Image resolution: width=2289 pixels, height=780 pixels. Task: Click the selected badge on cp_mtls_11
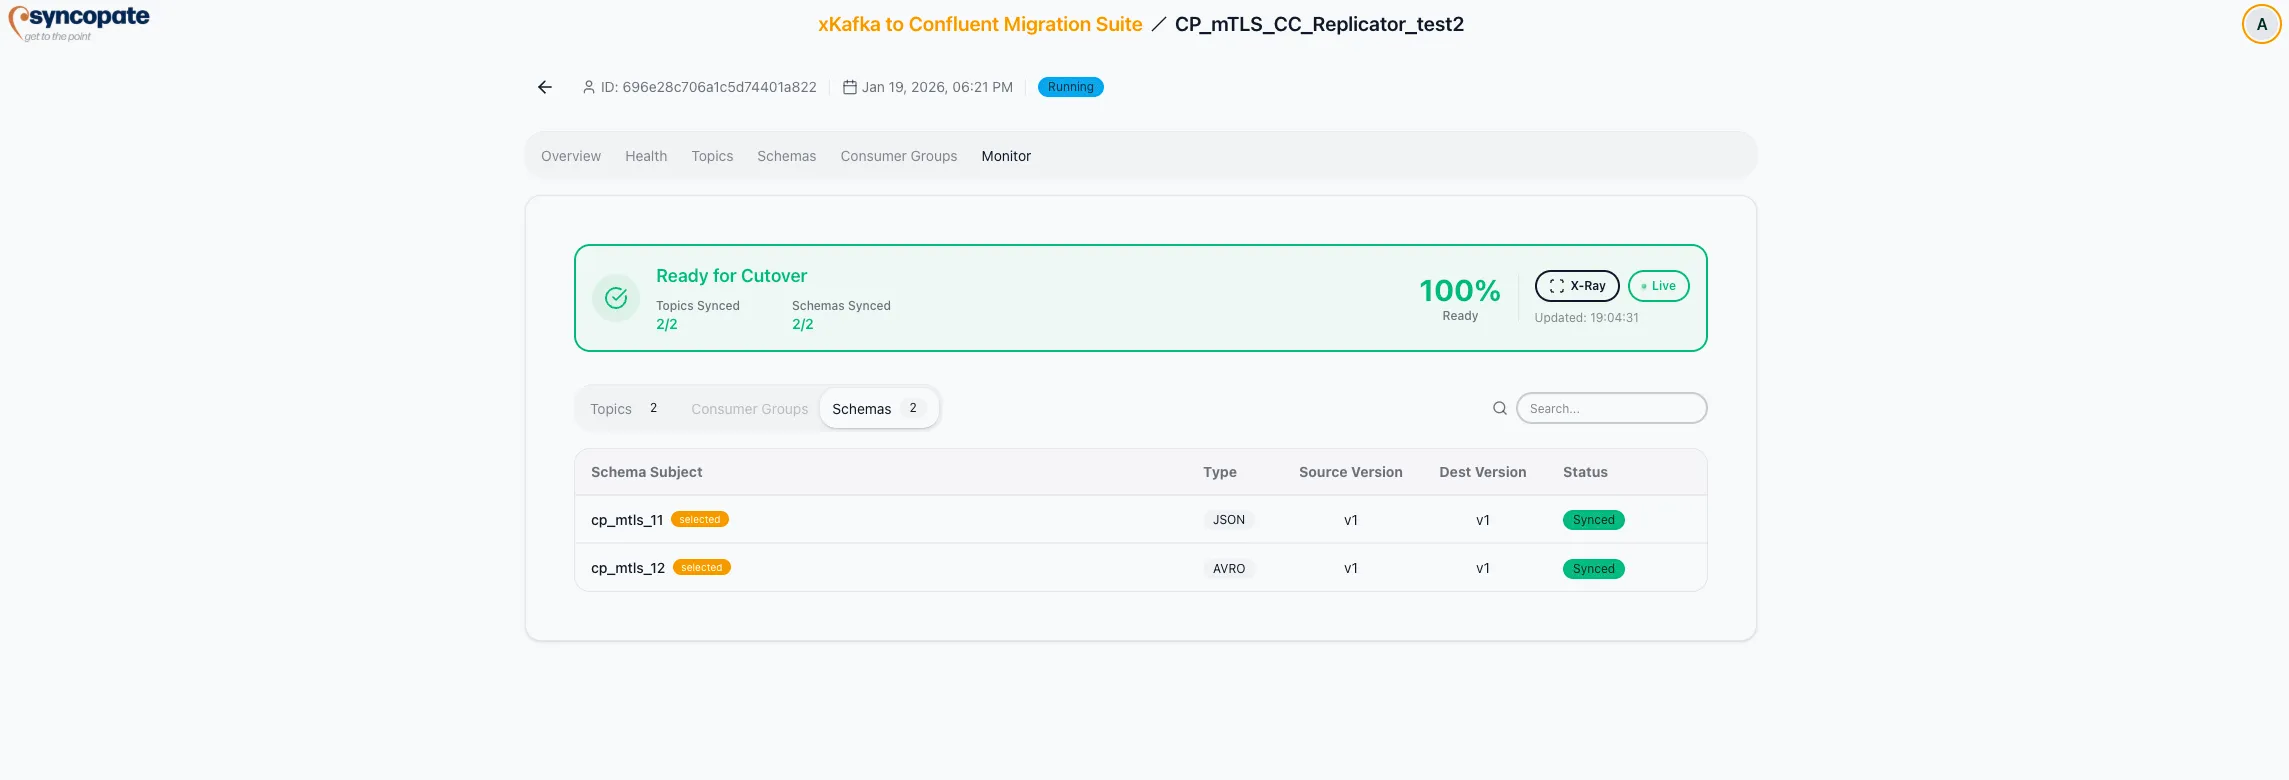click(700, 519)
